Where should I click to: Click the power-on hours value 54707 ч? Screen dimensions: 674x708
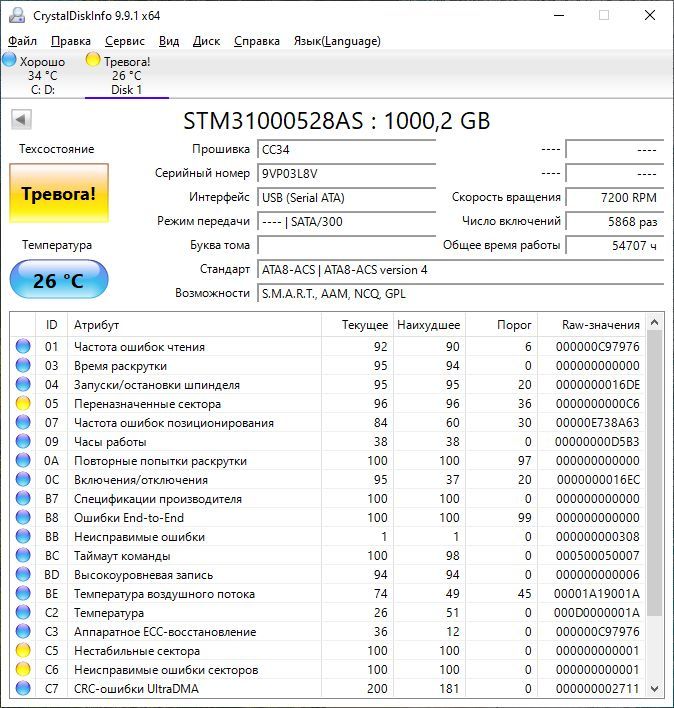[615, 245]
